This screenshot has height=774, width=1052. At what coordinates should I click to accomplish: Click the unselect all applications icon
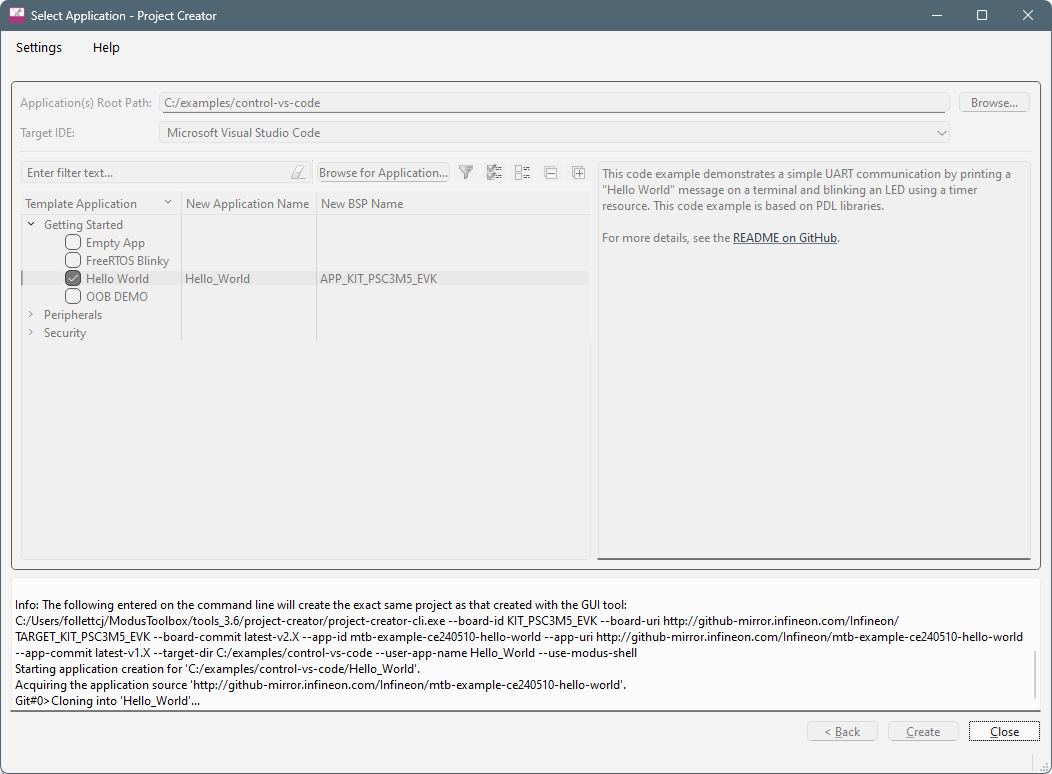pos(522,173)
